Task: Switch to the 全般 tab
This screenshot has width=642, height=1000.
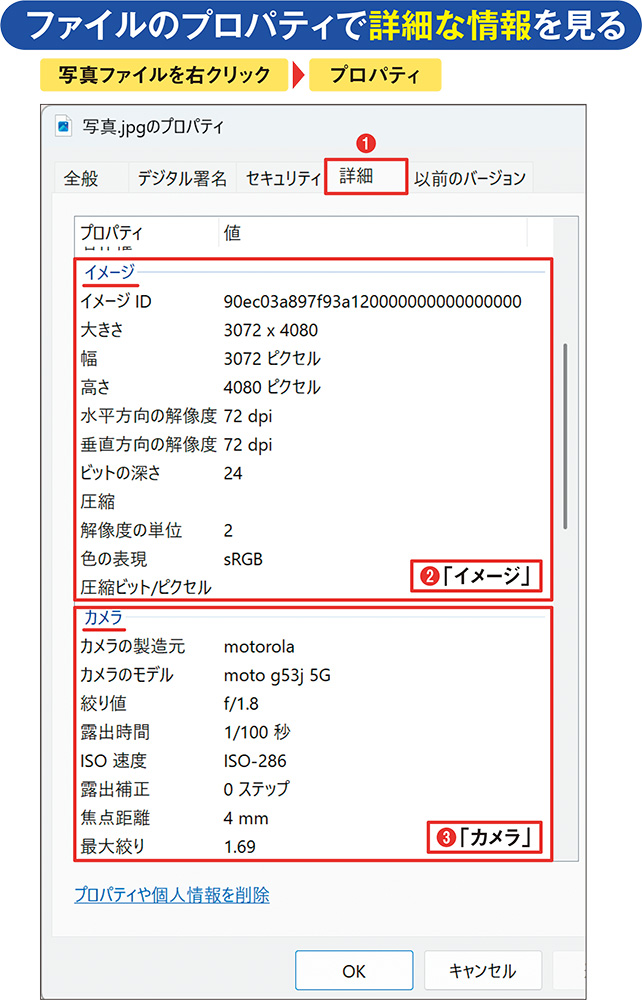Action: click(81, 178)
